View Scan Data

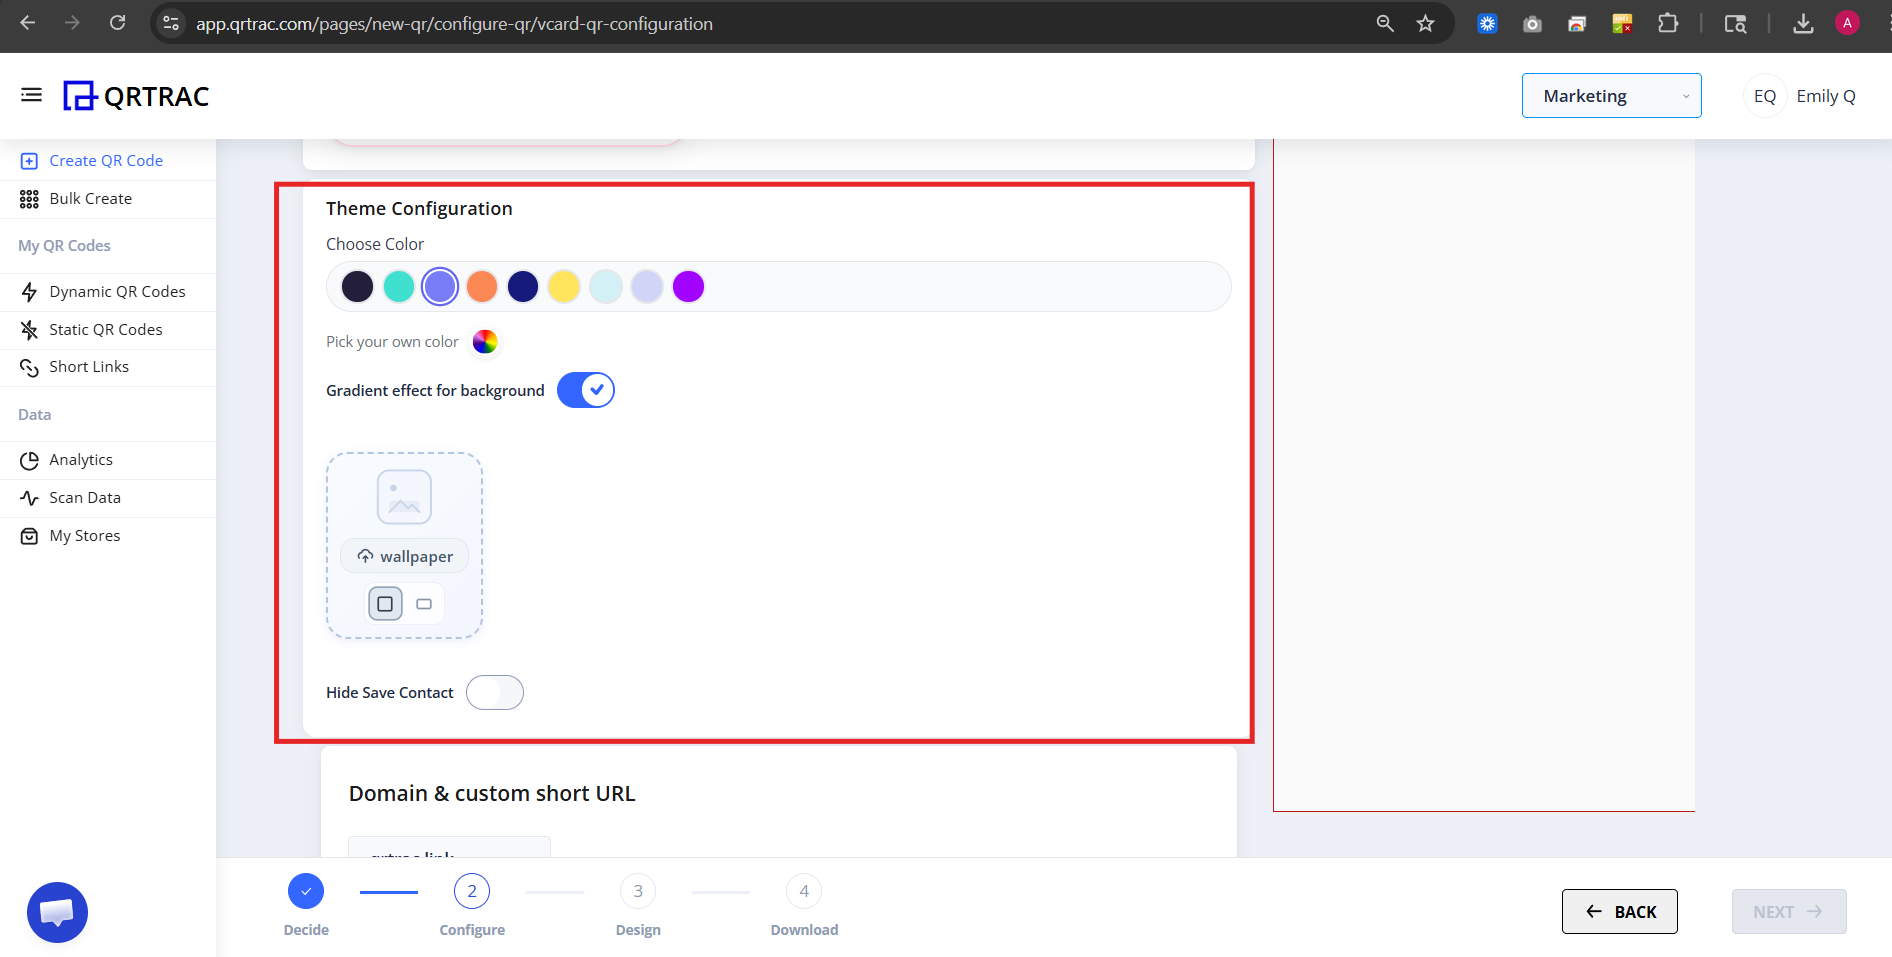point(85,497)
